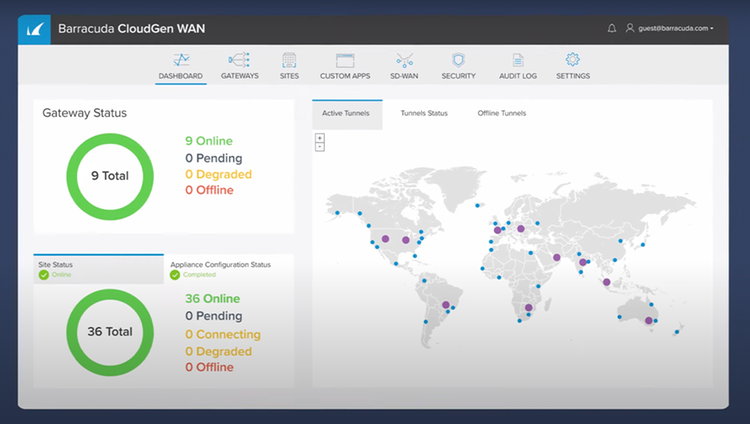Select the Active Tunnels tab
Screen dimensions: 750x424
[347, 114]
